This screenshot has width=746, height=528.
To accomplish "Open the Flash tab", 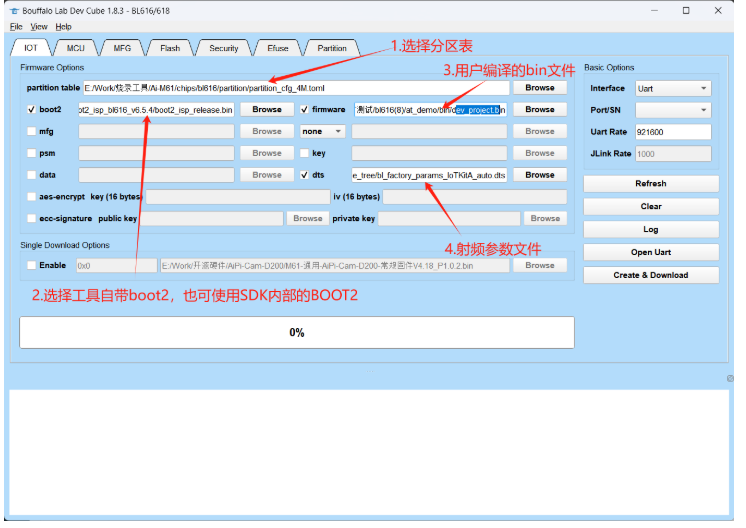I will click(x=170, y=48).
